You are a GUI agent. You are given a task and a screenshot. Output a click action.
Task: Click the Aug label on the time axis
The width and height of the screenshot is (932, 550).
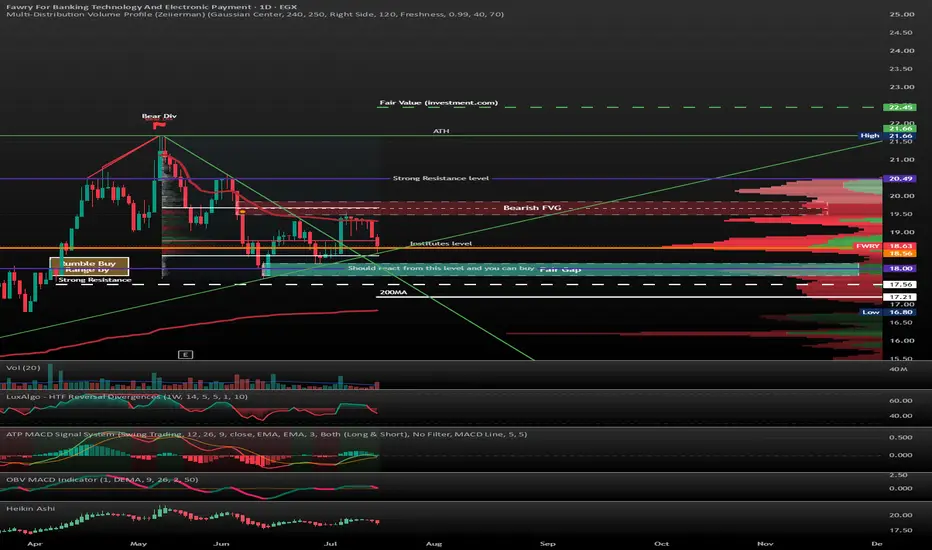point(434,543)
